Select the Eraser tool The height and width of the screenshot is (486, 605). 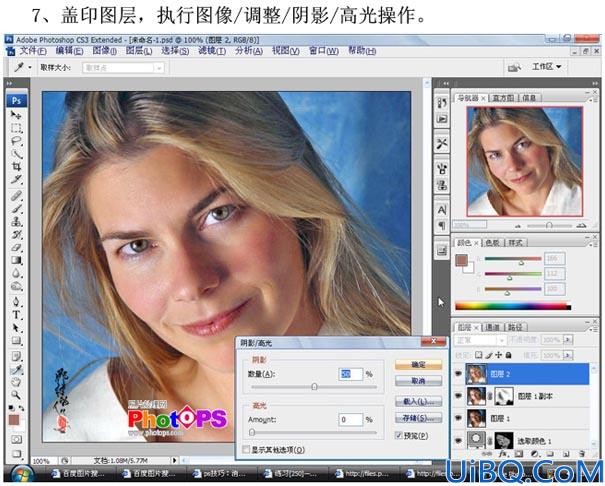click(x=16, y=247)
